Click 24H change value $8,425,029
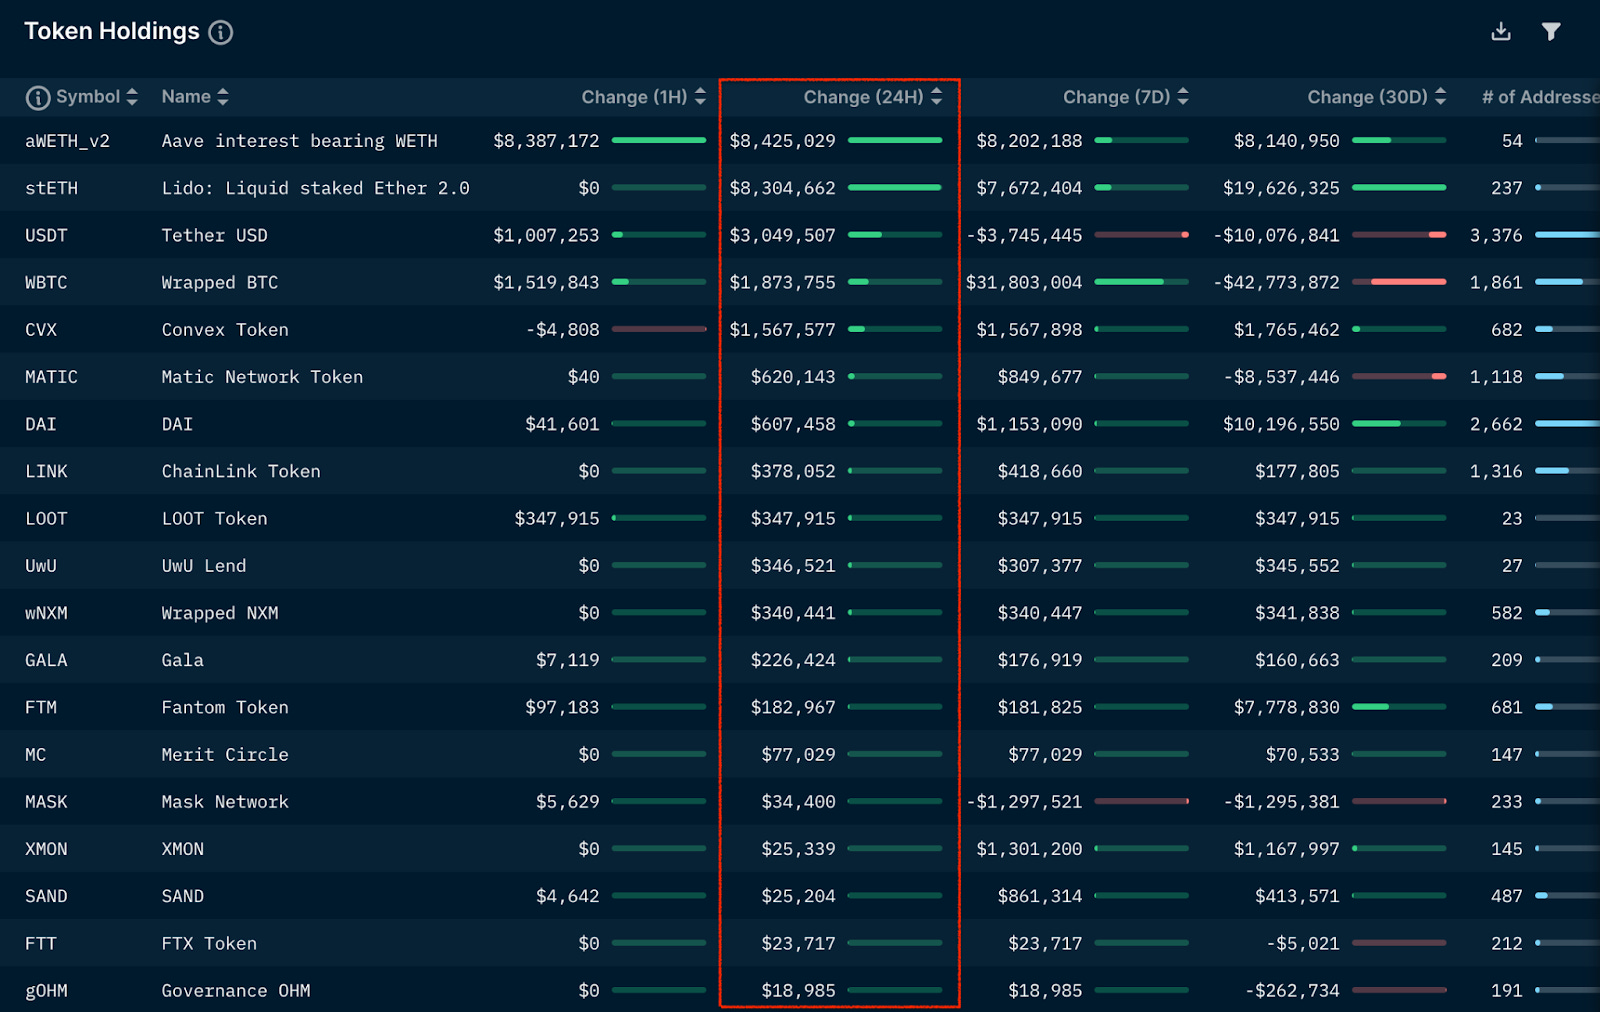 782,141
